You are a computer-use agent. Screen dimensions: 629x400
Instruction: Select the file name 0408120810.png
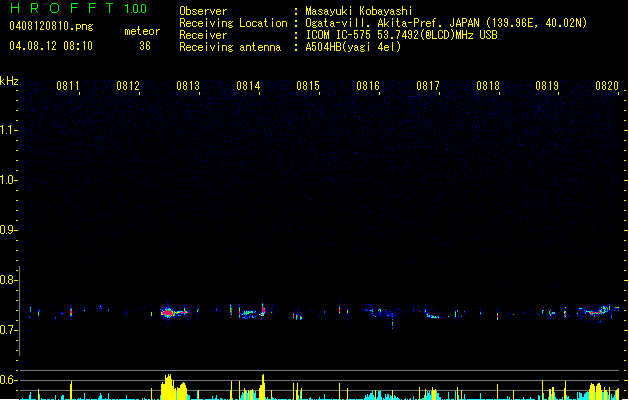click(x=51, y=26)
